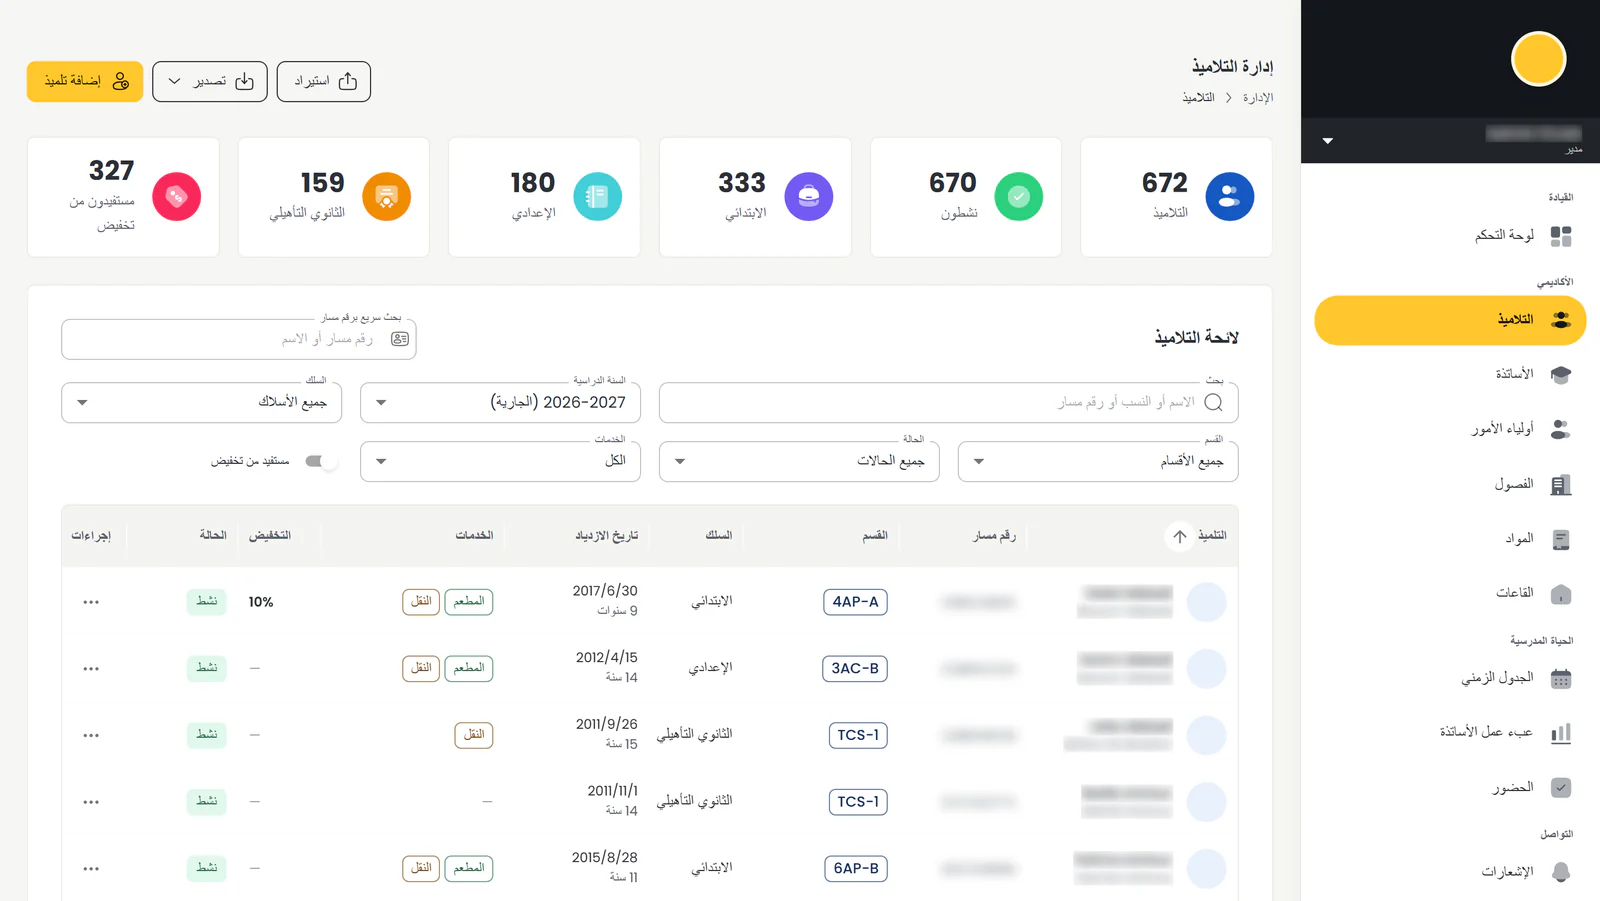Click the subjects (المواد) sidebar icon
This screenshot has width=1600, height=901.
(x=1561, y=539)
